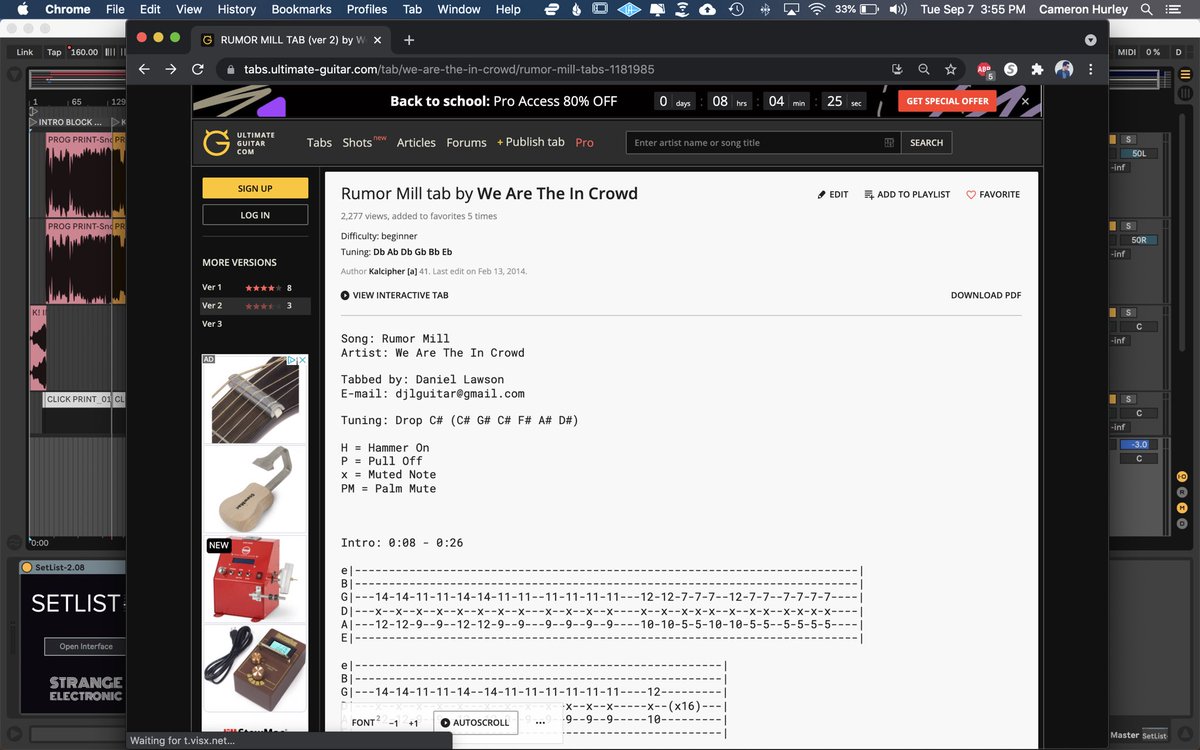Open the Adblock Plus extension
The height and width of the screenshot is (750, 1200).
click(x=985, y=70)
